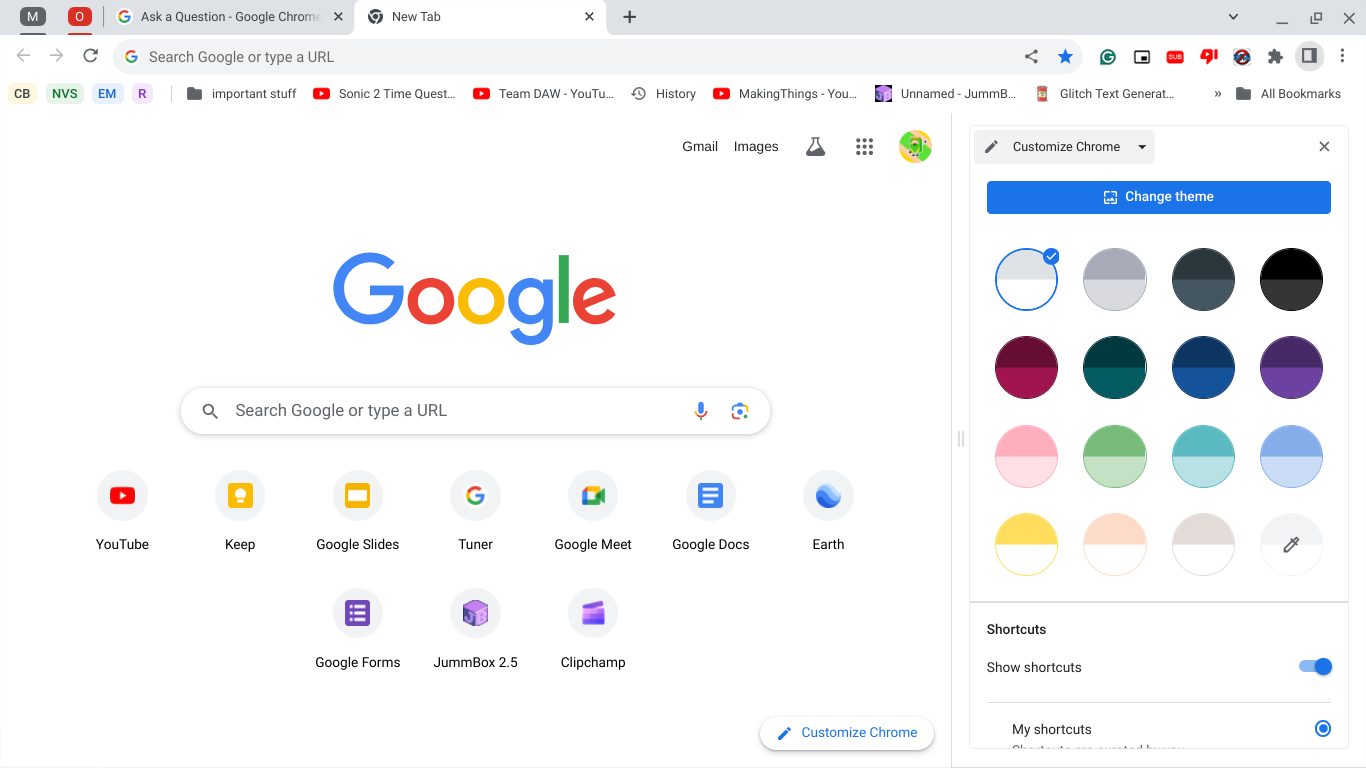Open the important stuff bookmark folder
Viewport: 1366px width, 768px height.
242,94
